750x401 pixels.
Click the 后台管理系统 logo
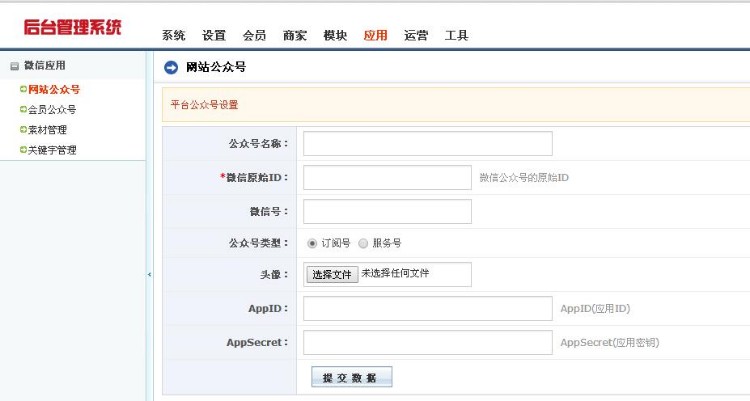pyautogui.click(x=72, y=27)
